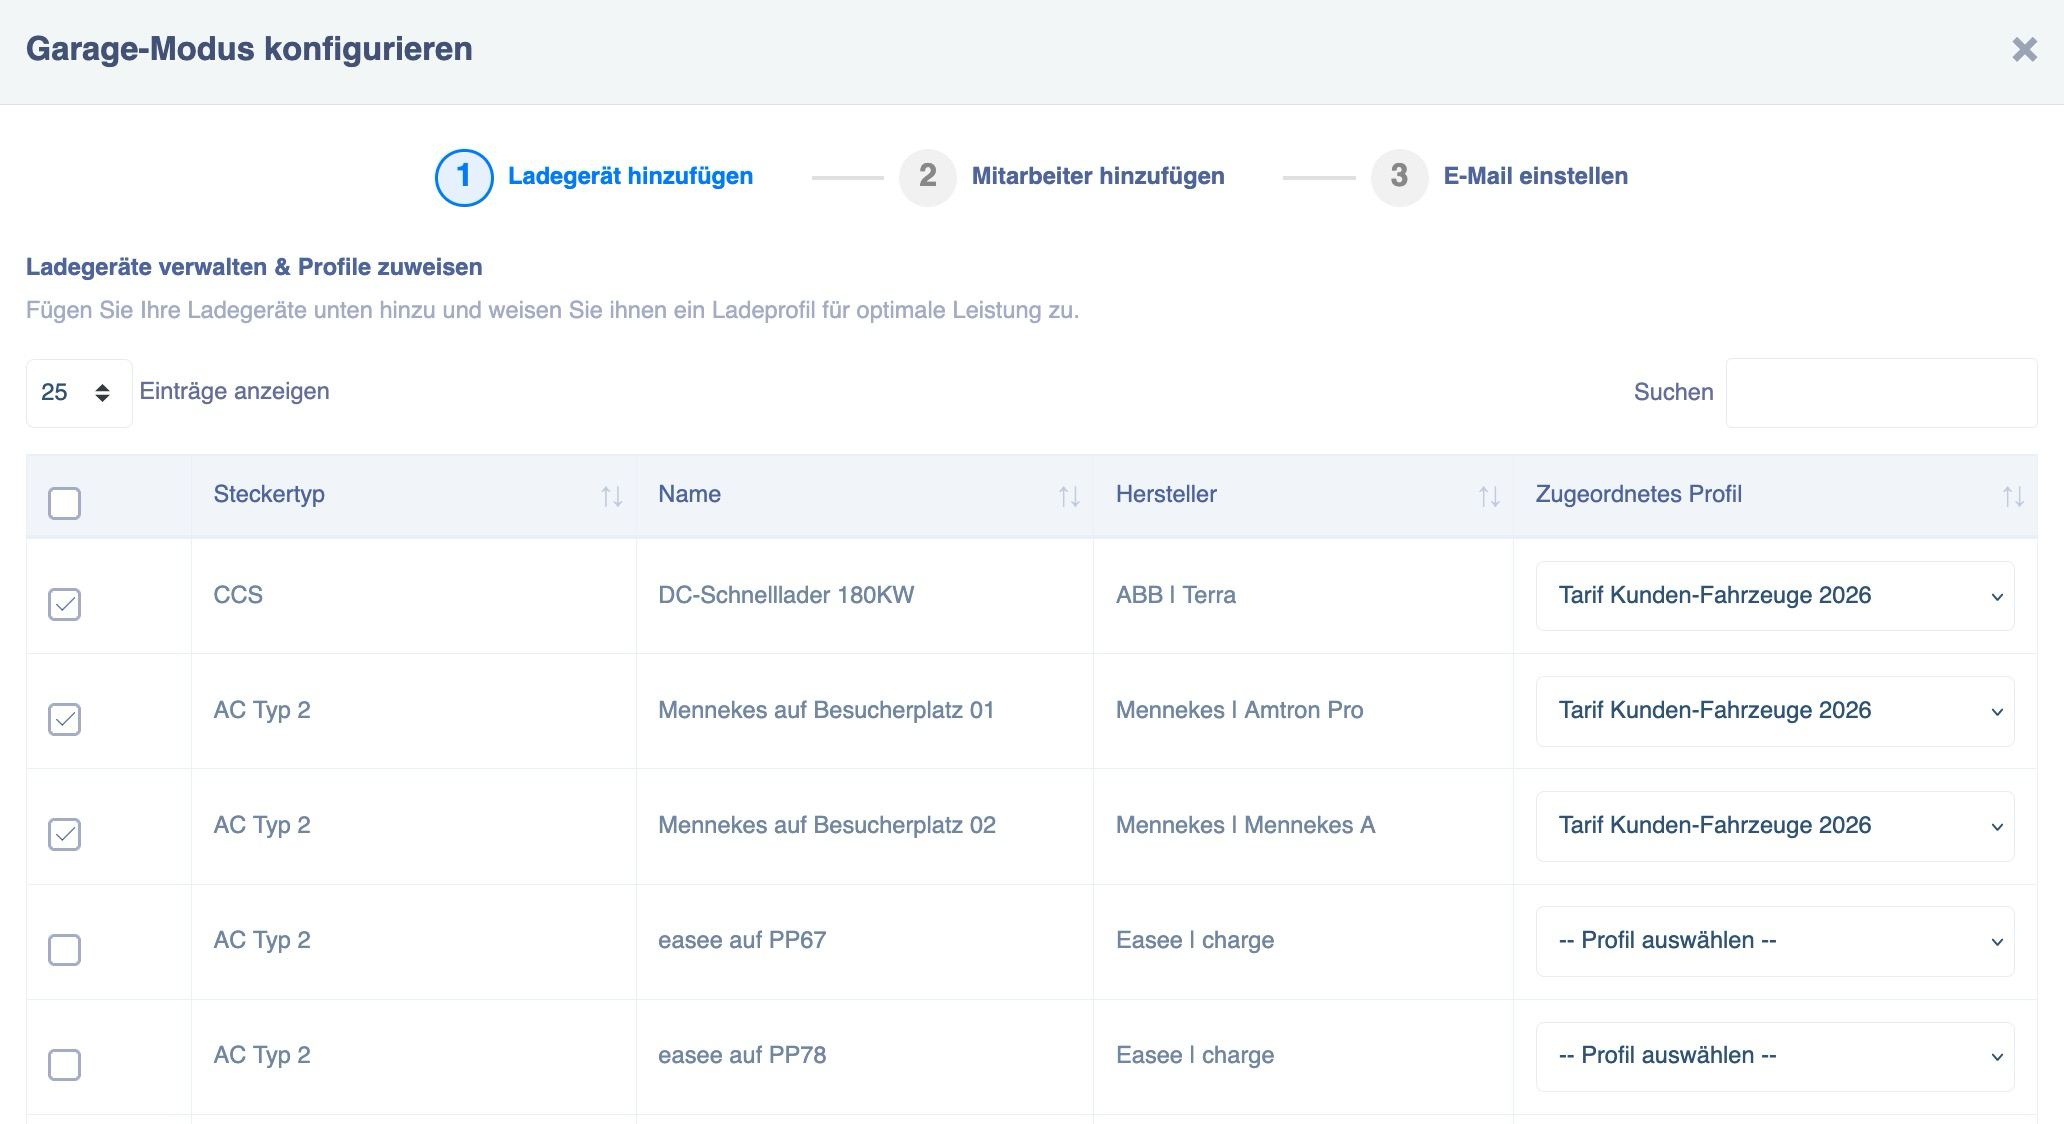
Task: Sort table by Steckertyp arrows icon
Action: [x=611, y=495]
